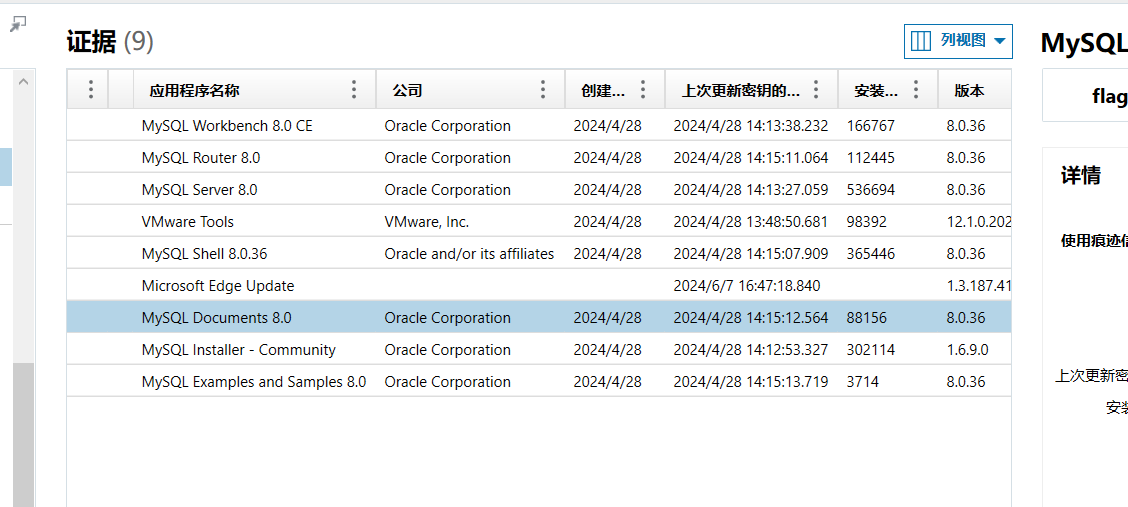Click the VMware, Inc. company cell

click(x=427, y=222)
